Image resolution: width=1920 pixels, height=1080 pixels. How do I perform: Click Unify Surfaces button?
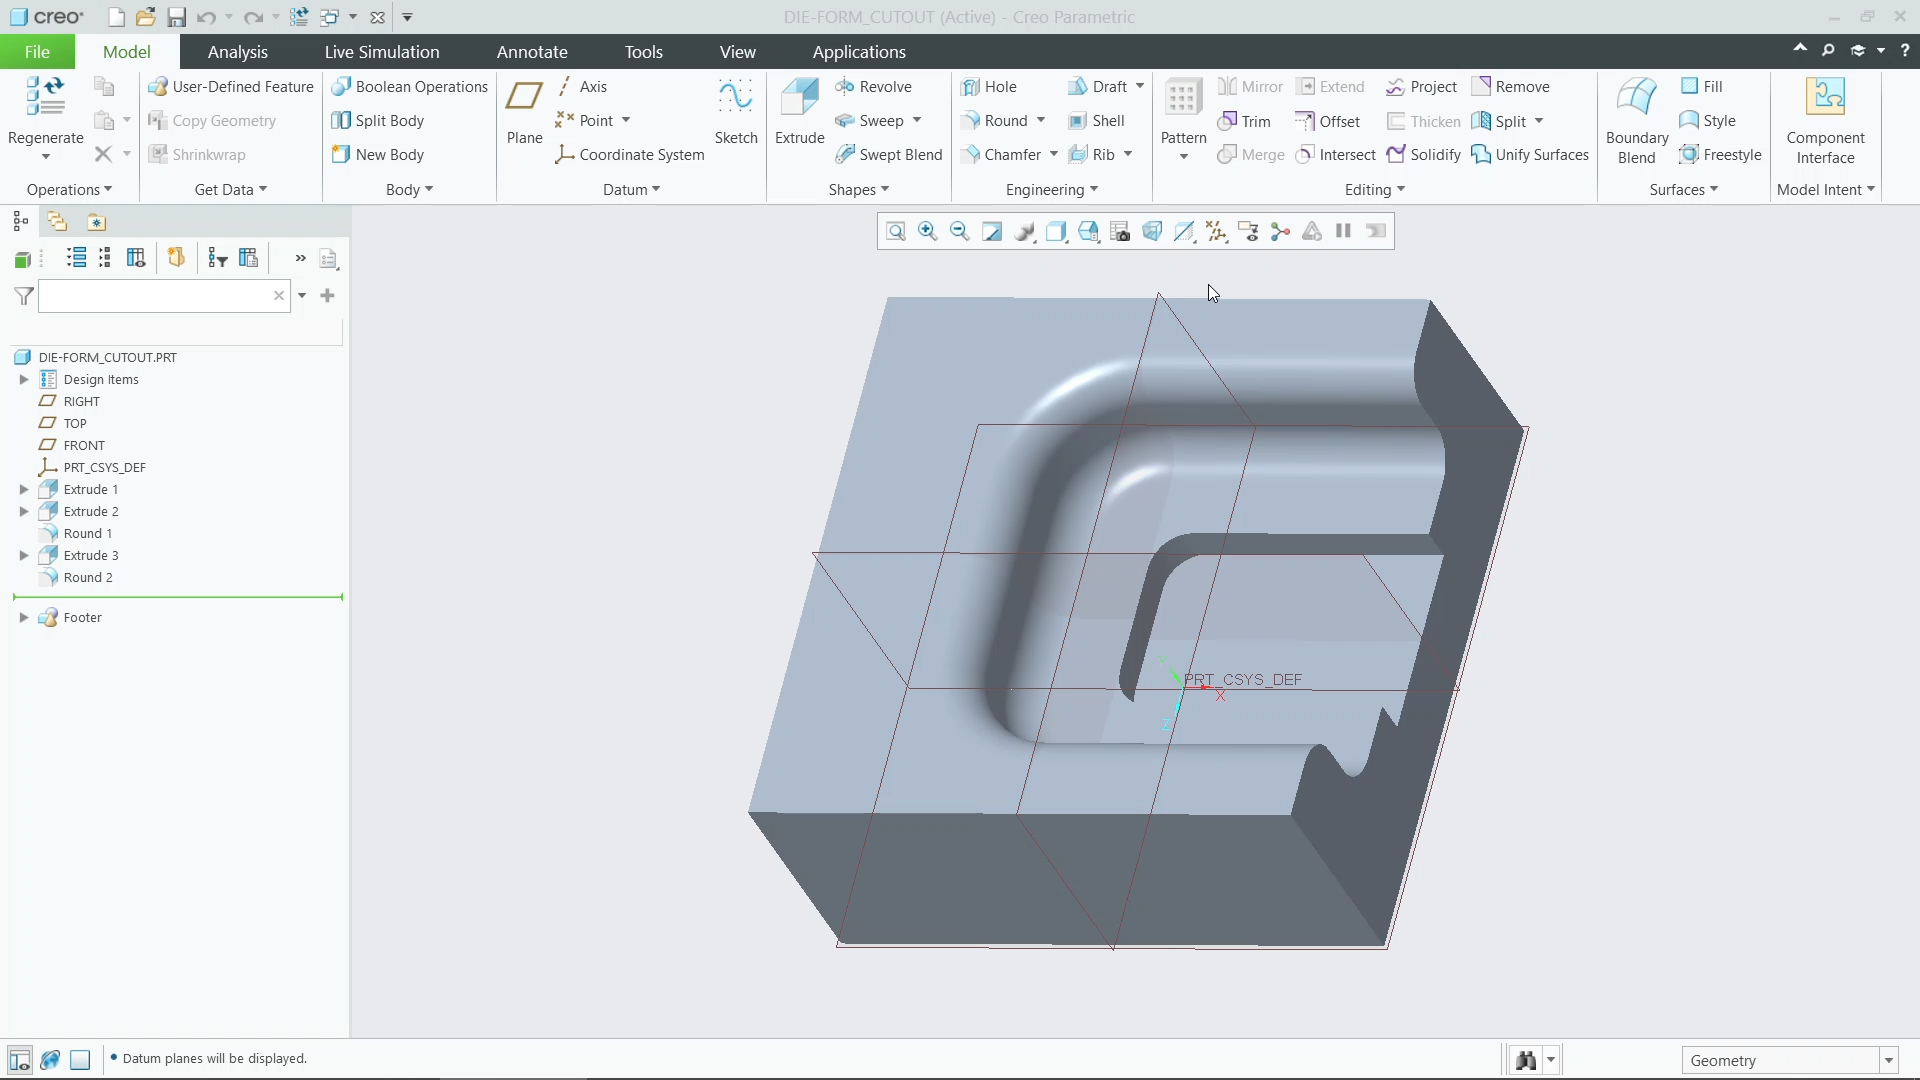click(x=1530, y=155)
